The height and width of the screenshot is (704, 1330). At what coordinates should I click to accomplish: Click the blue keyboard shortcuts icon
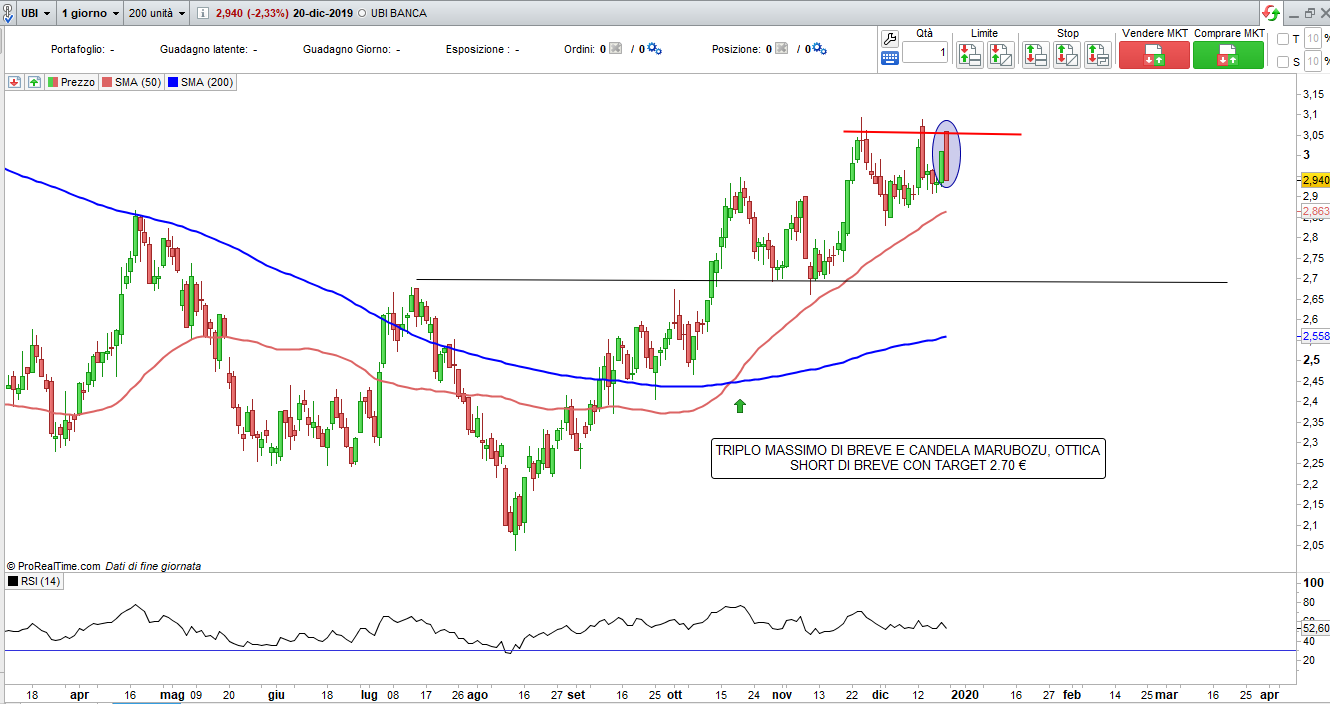tap(889, 59)
